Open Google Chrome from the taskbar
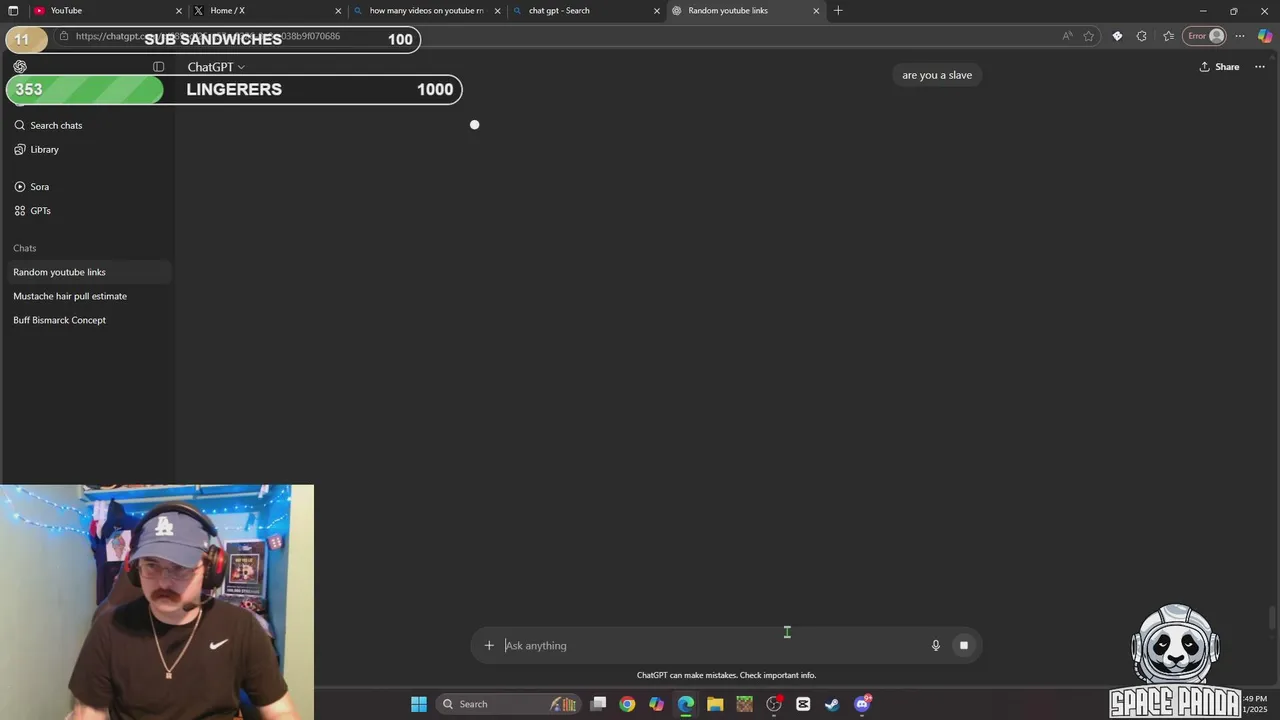 point(627,704)
